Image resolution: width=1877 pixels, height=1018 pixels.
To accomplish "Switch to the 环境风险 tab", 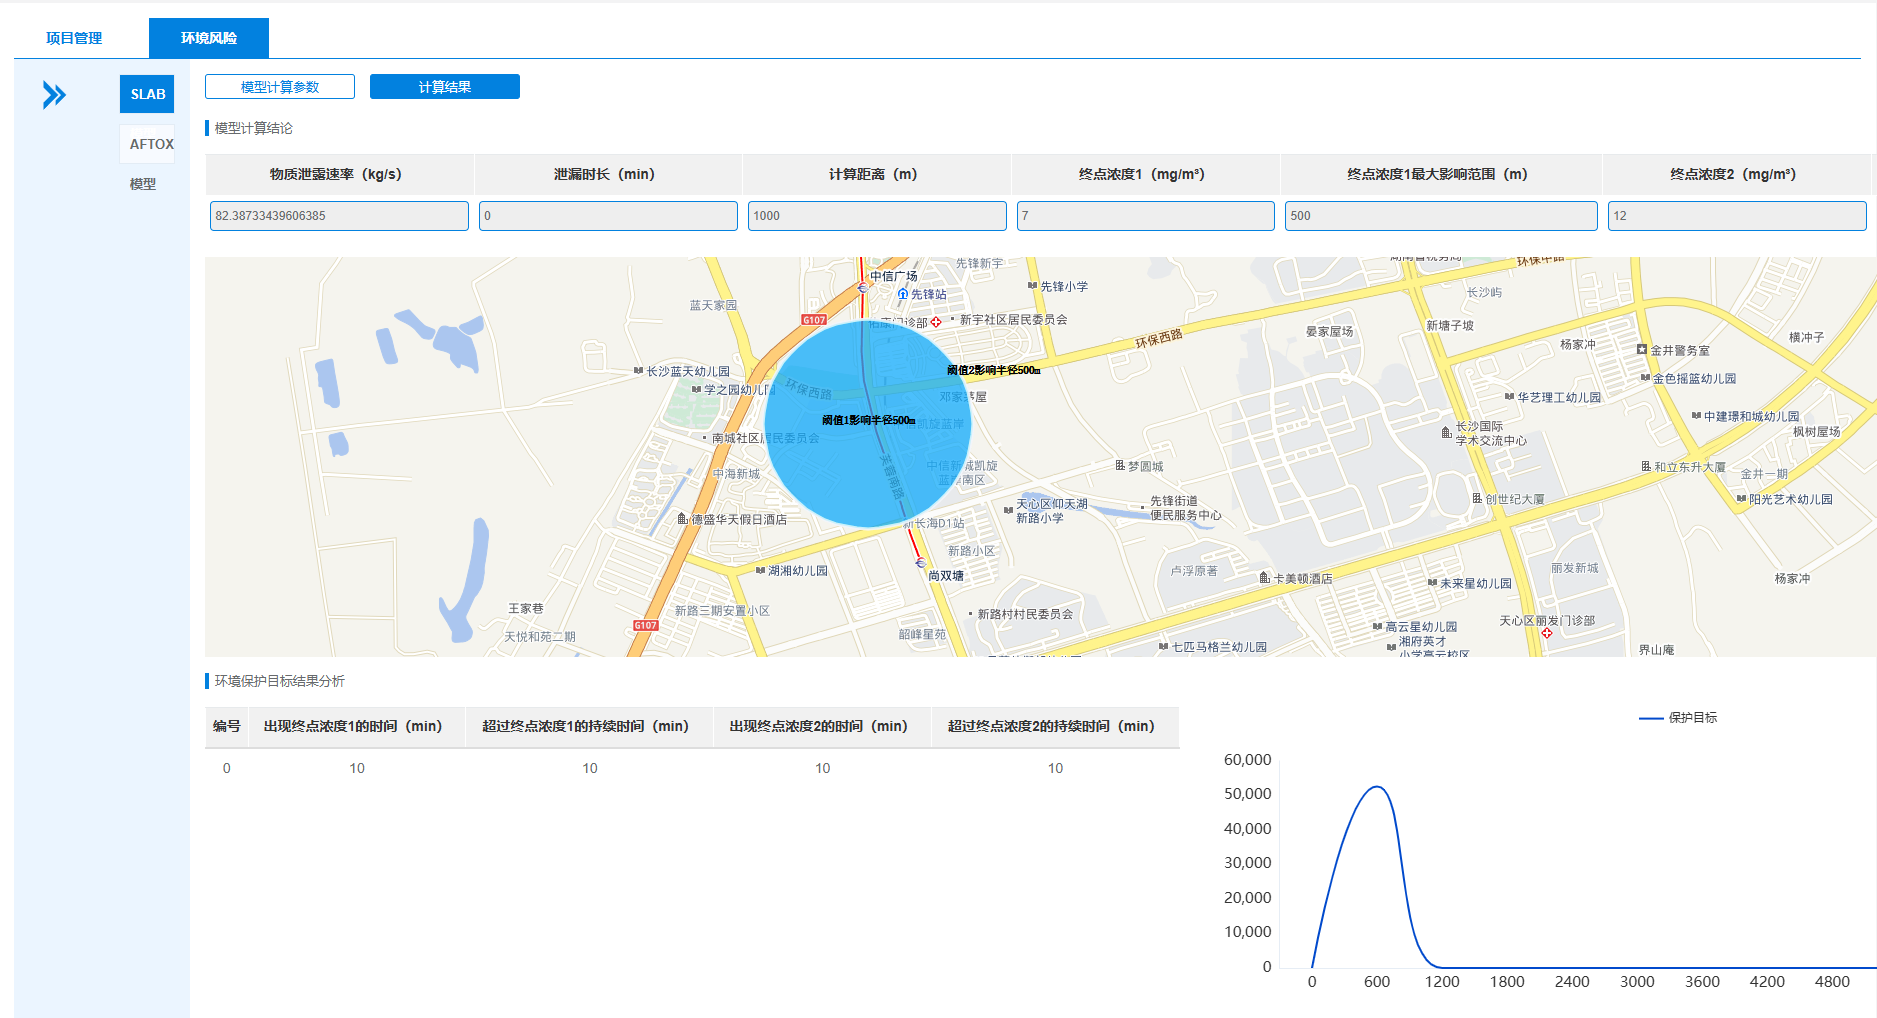I will (208, 38).
